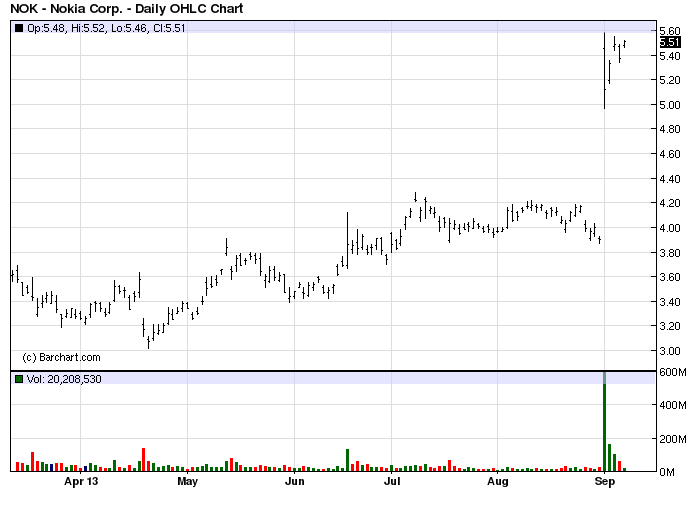Click the 3.20 price axis label
This screenshot has width=700, height=512.
[x=670, y=326]
